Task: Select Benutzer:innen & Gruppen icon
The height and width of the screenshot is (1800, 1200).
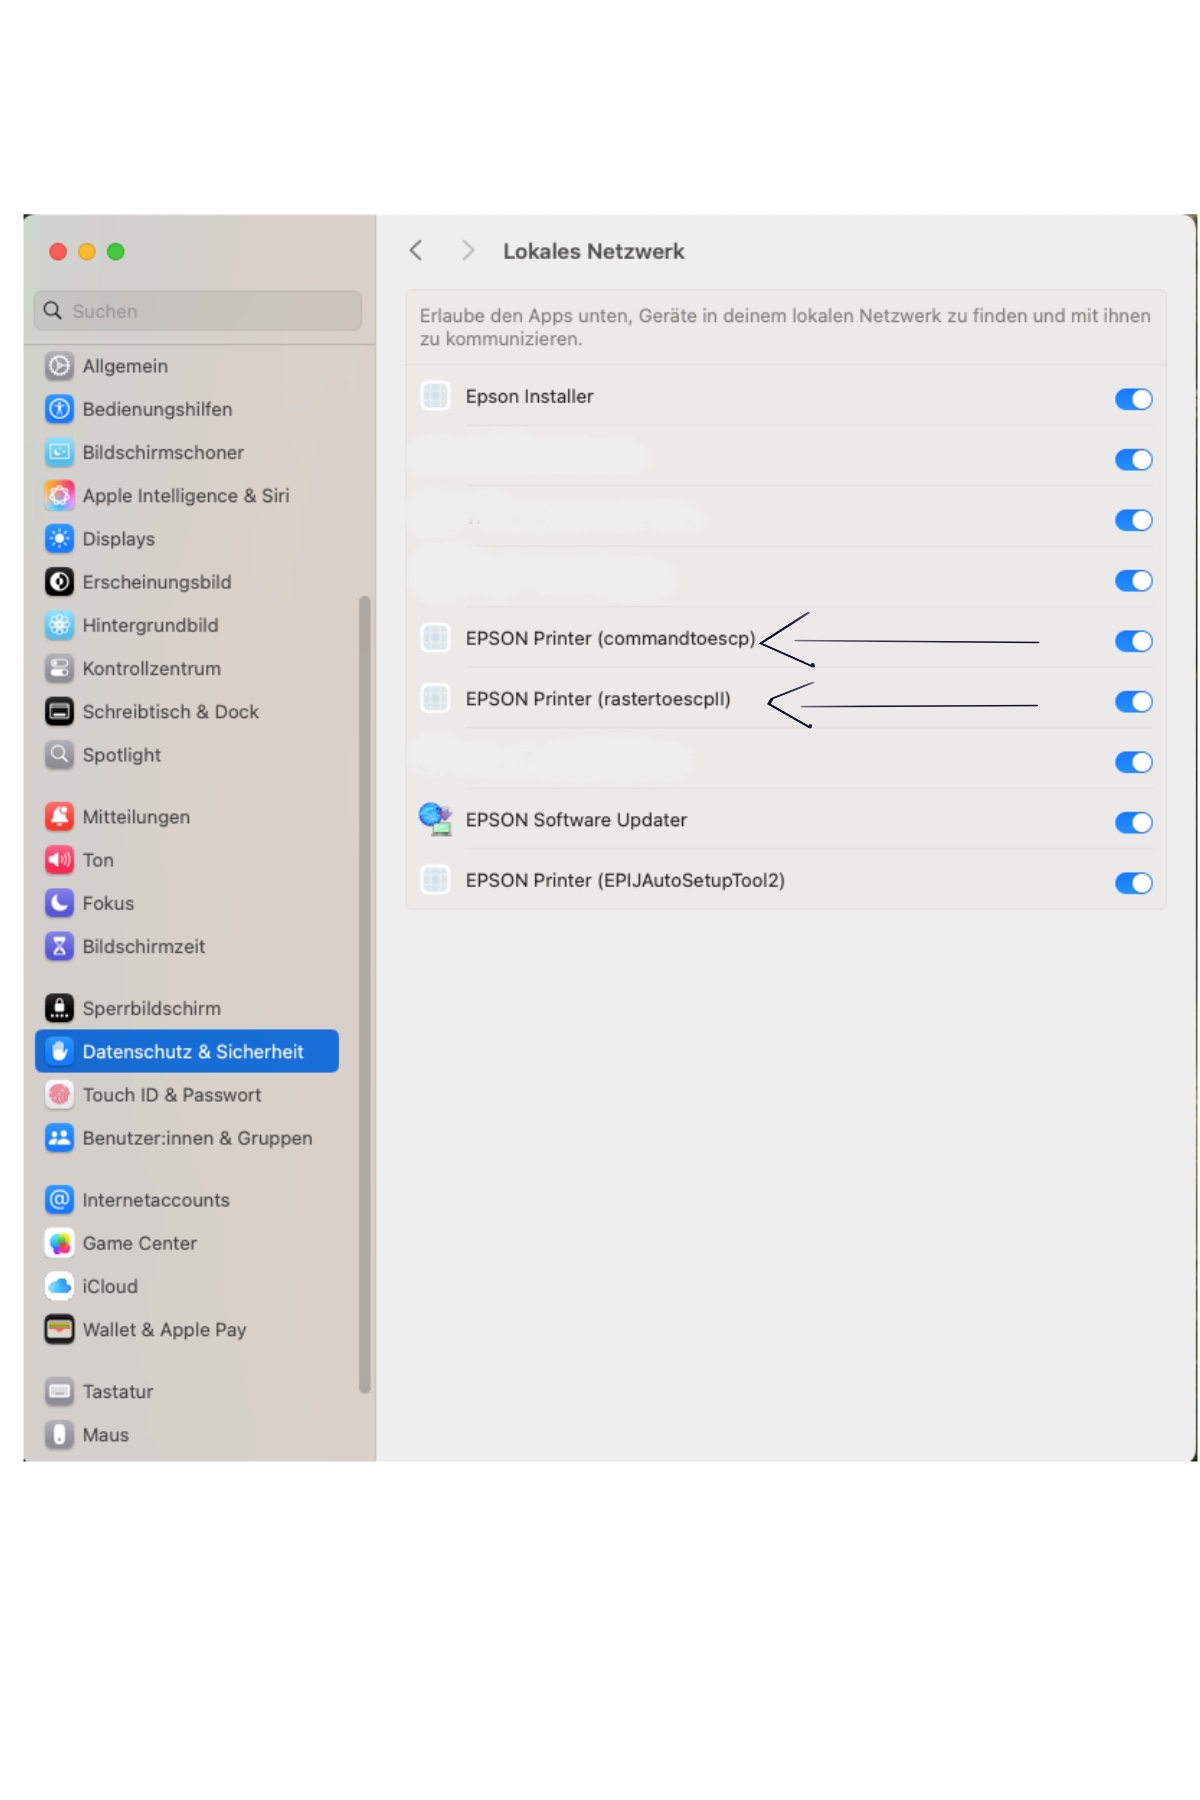Action: pos(60,1138)
